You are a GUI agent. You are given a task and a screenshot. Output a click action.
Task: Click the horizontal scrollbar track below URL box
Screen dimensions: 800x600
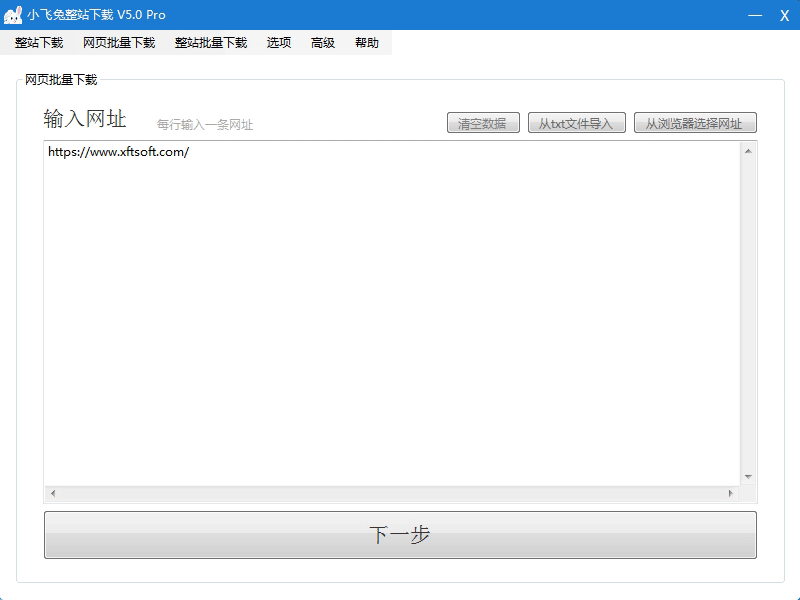(390, 493)
